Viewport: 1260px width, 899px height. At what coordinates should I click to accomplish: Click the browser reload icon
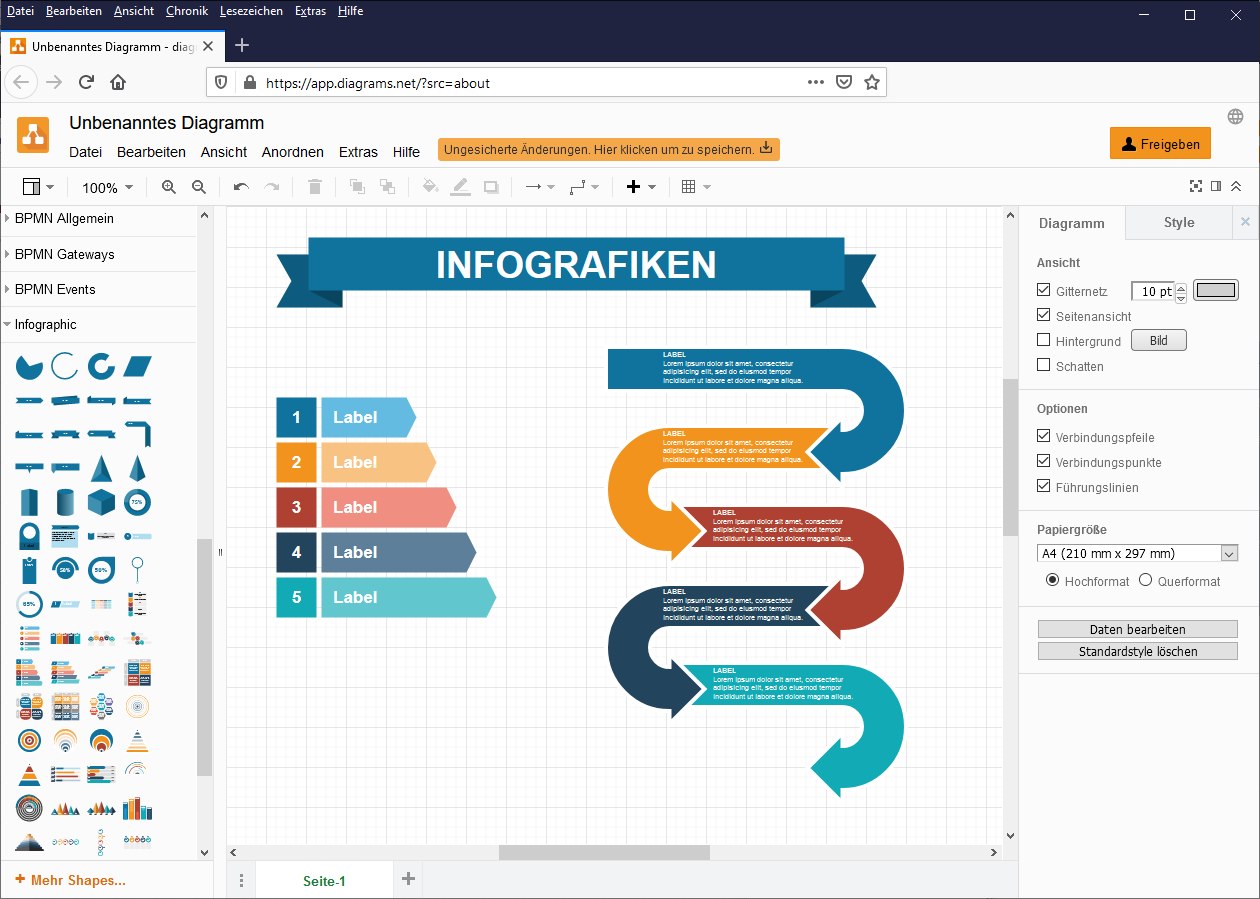click(x=87, y=82)
